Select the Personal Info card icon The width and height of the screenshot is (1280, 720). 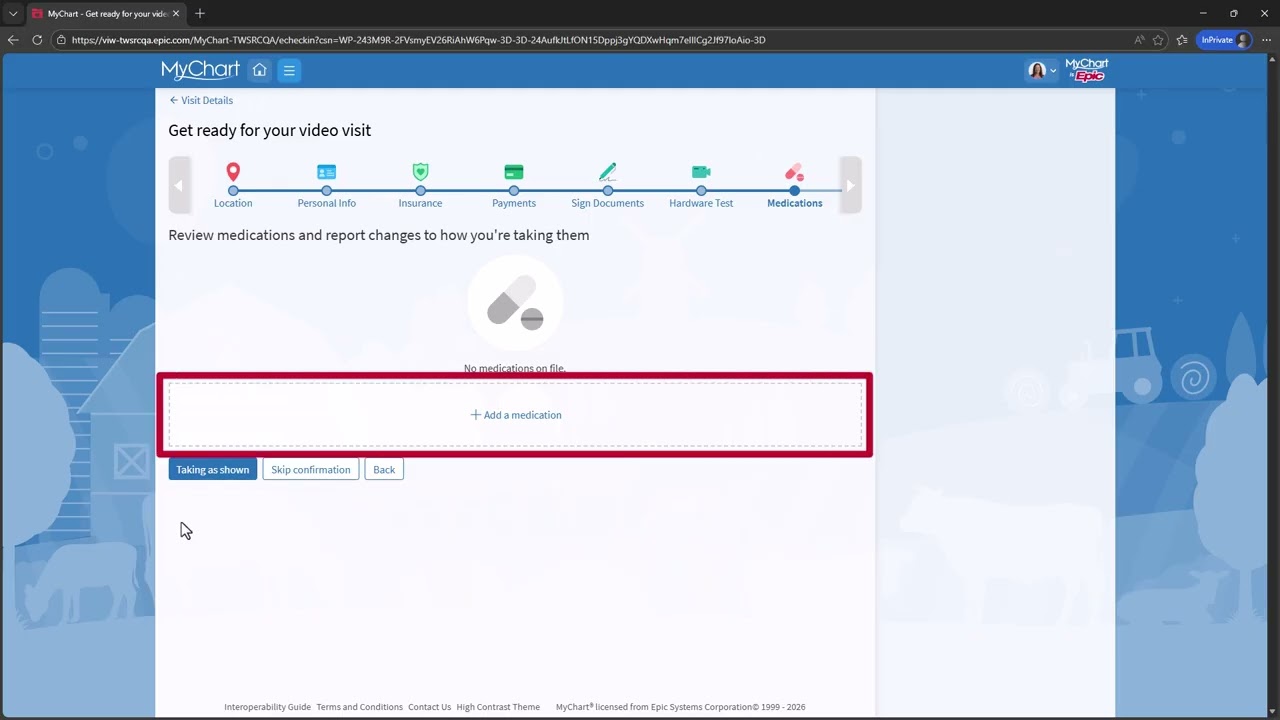pos(326,172)
